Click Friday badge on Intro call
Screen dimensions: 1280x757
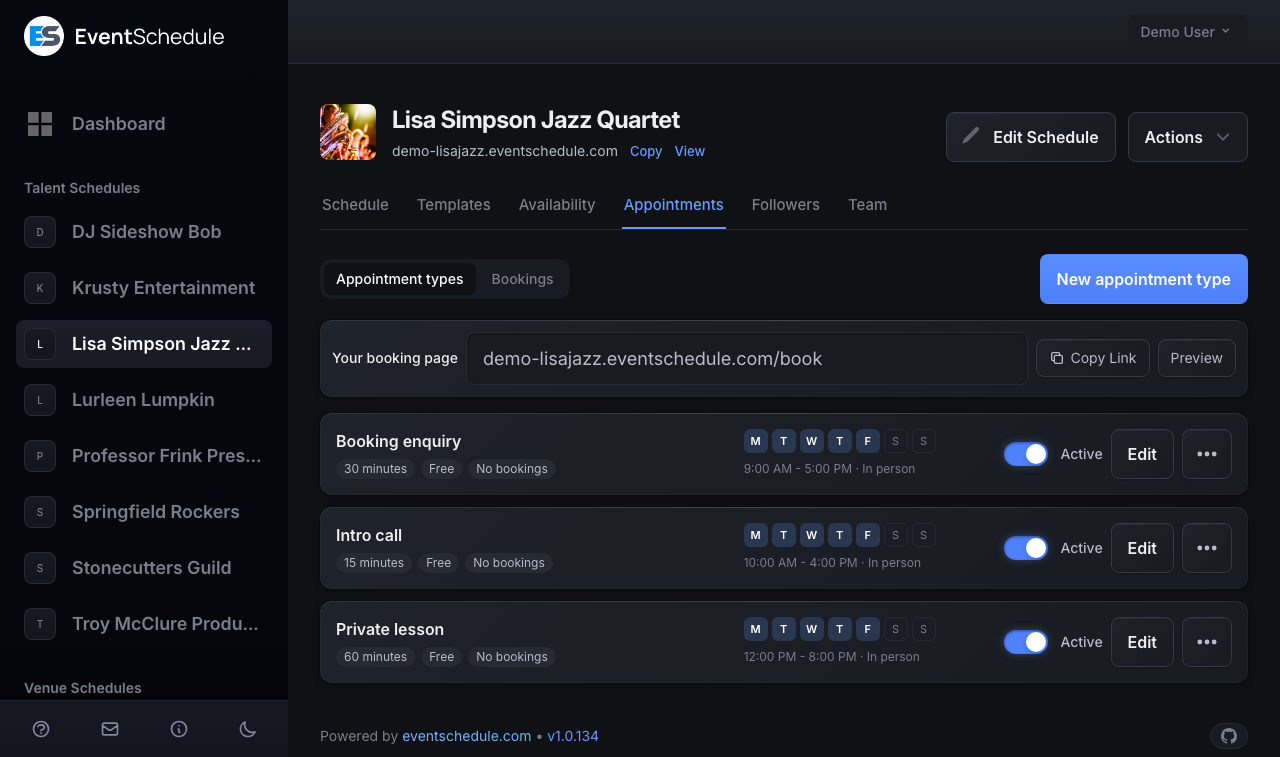point(868,535)
